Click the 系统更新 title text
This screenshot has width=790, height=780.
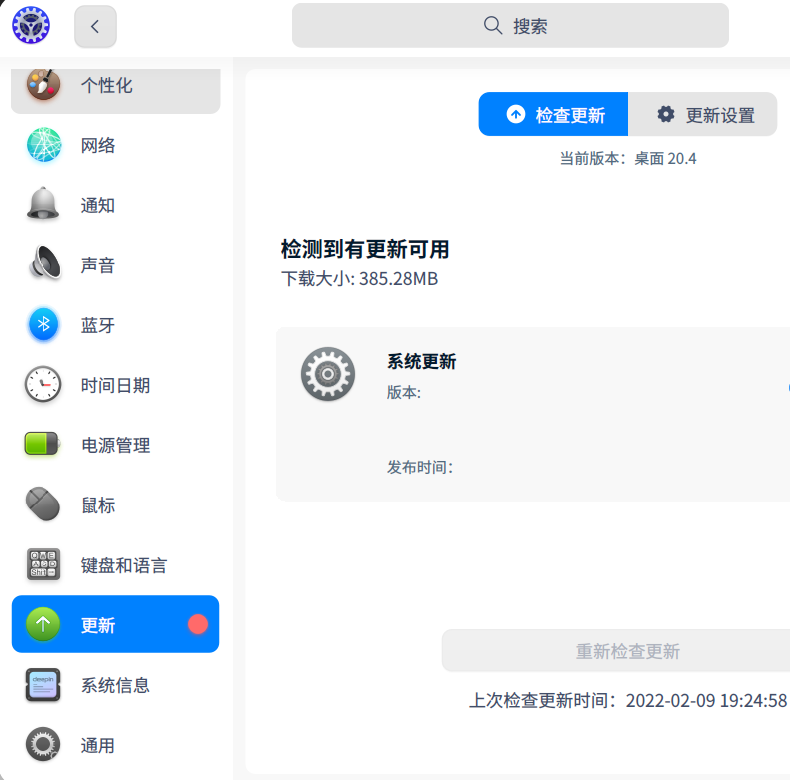tap(422, 361)
